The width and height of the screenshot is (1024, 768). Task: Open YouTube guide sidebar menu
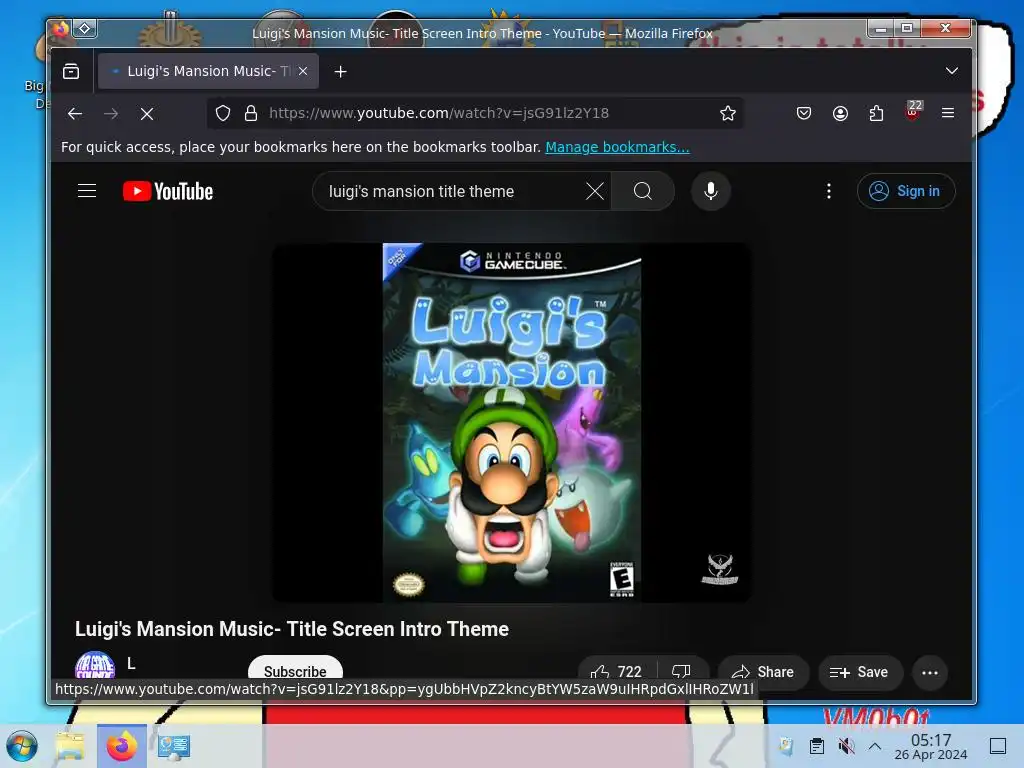click(x=87, y=191)
